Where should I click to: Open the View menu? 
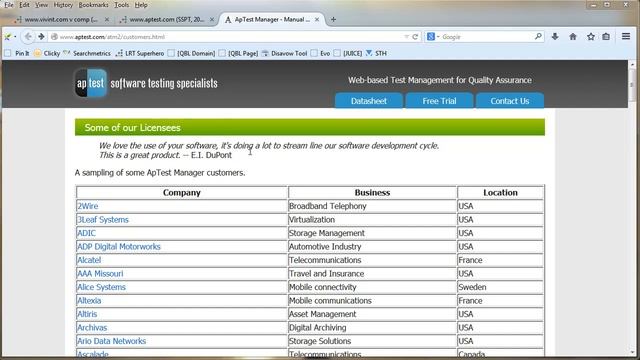coord(41,5)
